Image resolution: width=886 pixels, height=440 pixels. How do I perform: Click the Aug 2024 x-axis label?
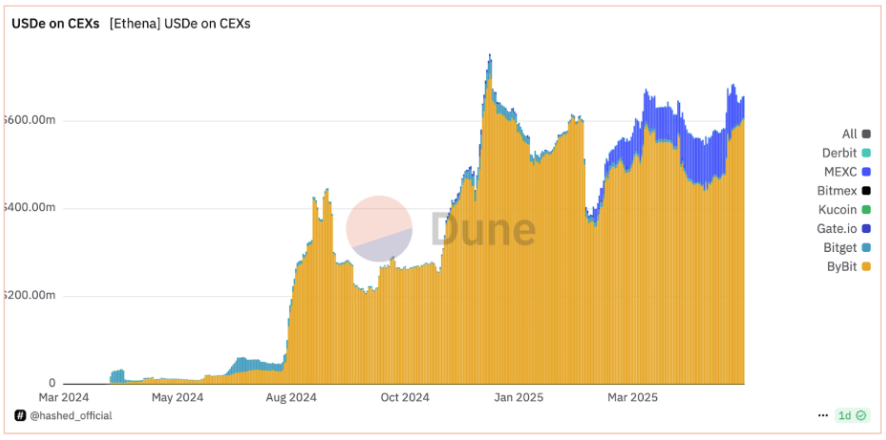point(291,397)
